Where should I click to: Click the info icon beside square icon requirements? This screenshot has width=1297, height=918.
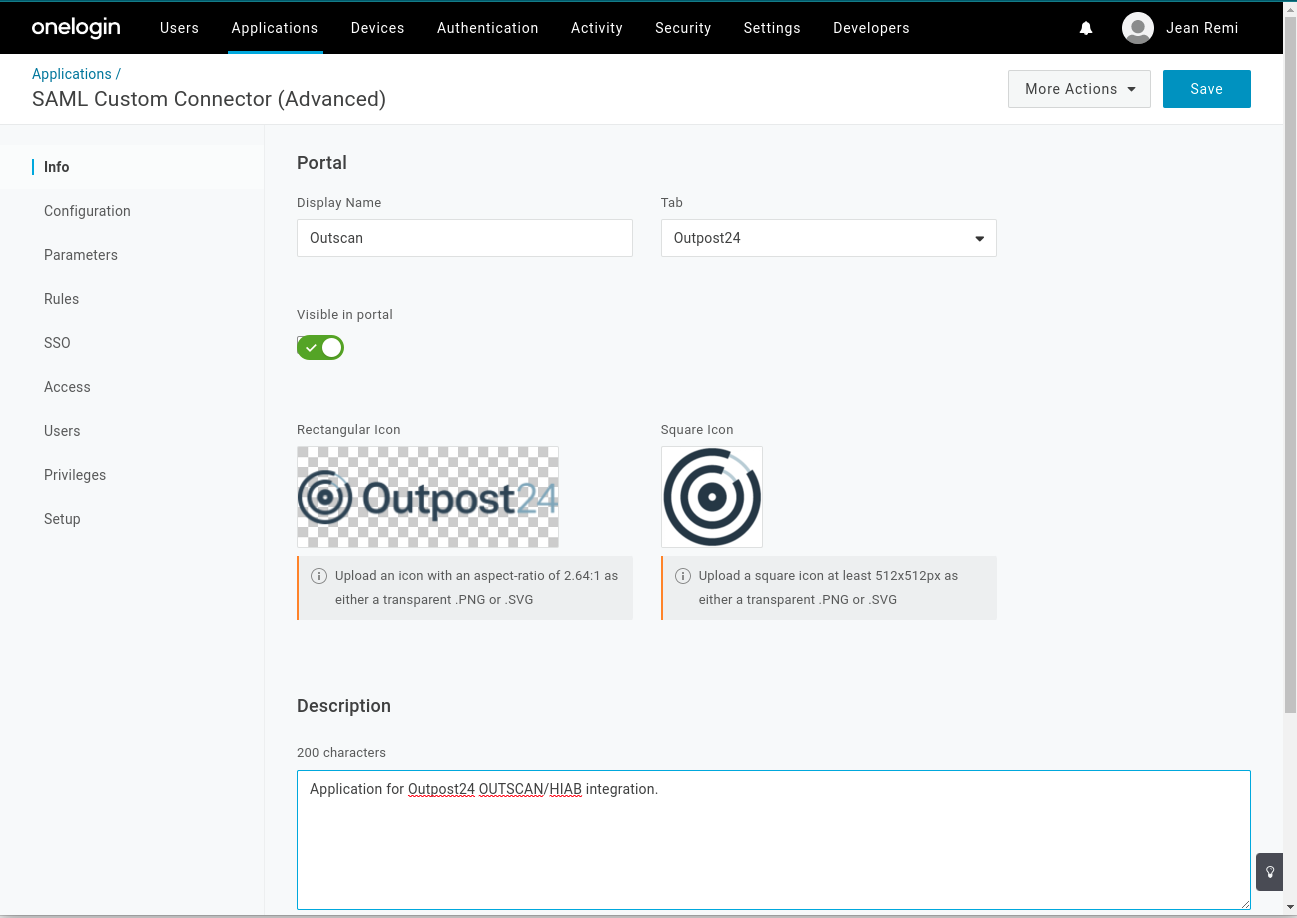pyautogui.click(x=683, y=575)
